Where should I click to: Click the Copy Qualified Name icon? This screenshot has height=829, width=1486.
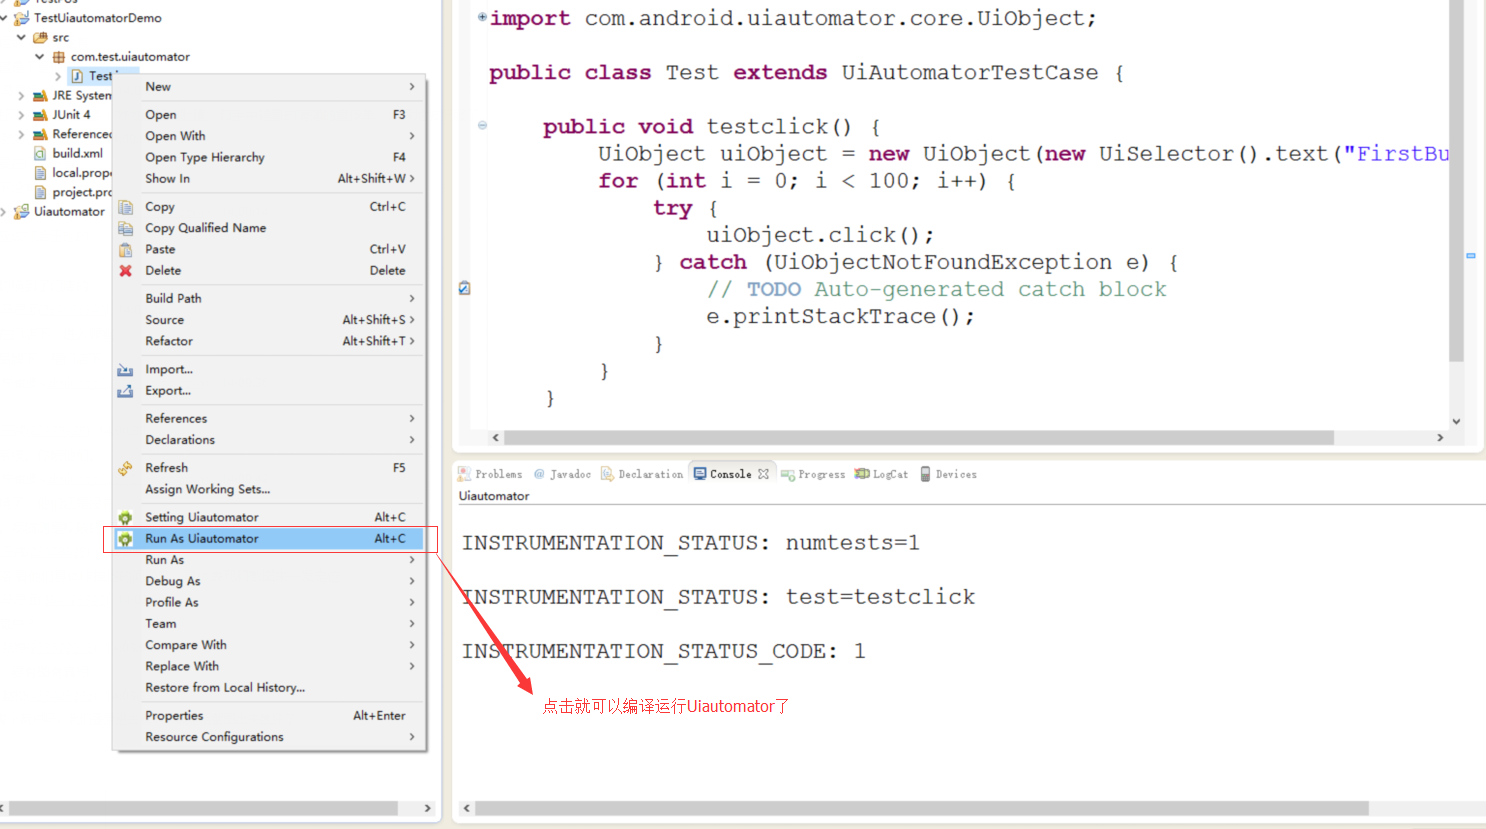125,228
